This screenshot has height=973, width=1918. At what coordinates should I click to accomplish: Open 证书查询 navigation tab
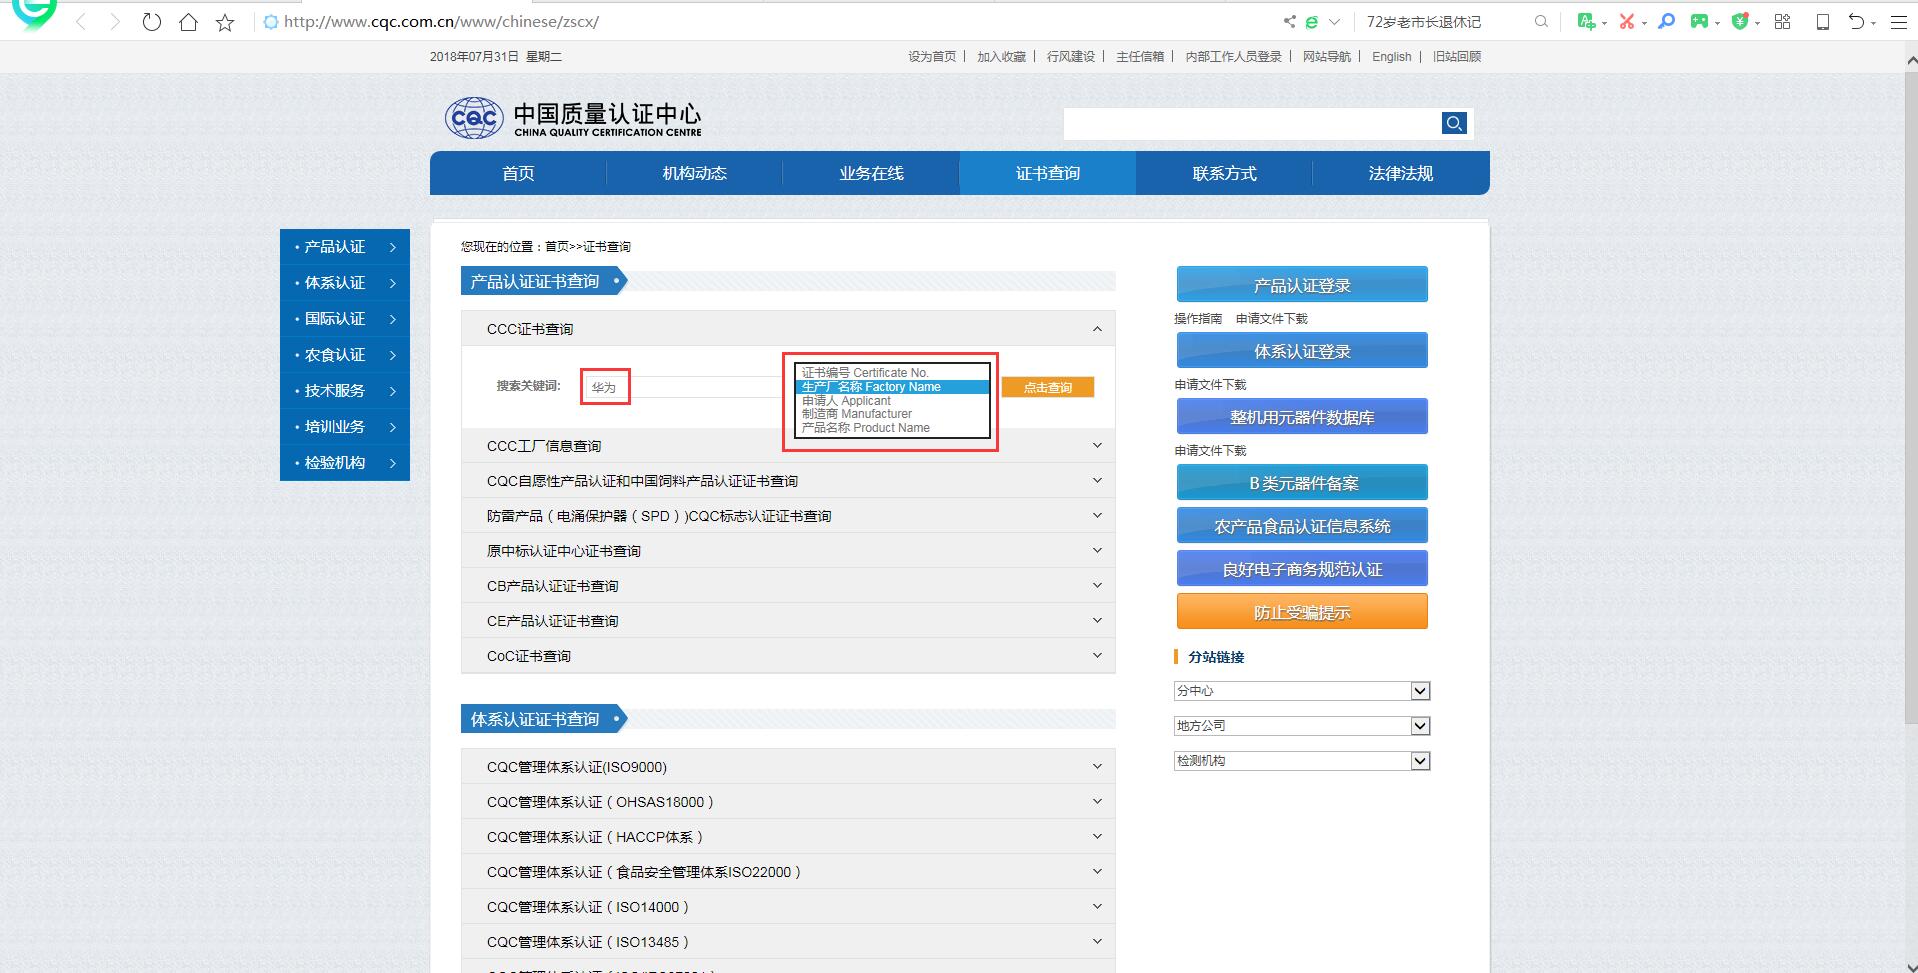coord(1047,173)
